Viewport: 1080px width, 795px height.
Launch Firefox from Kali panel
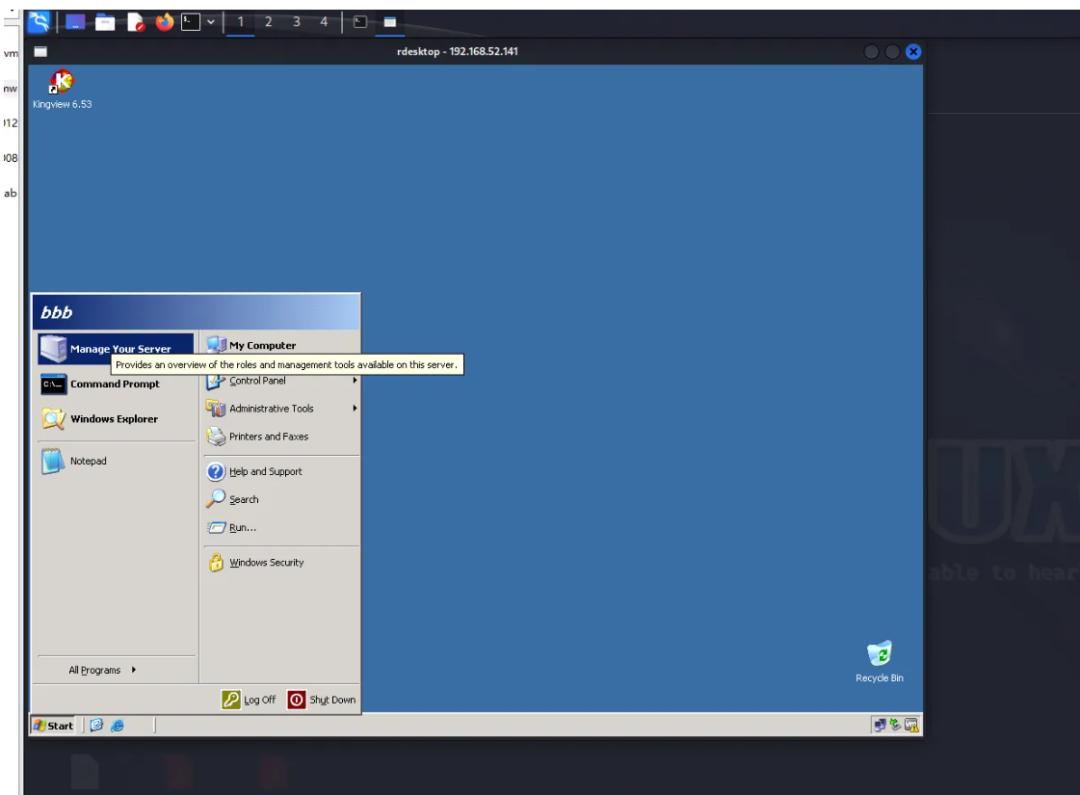pos(164,22)
